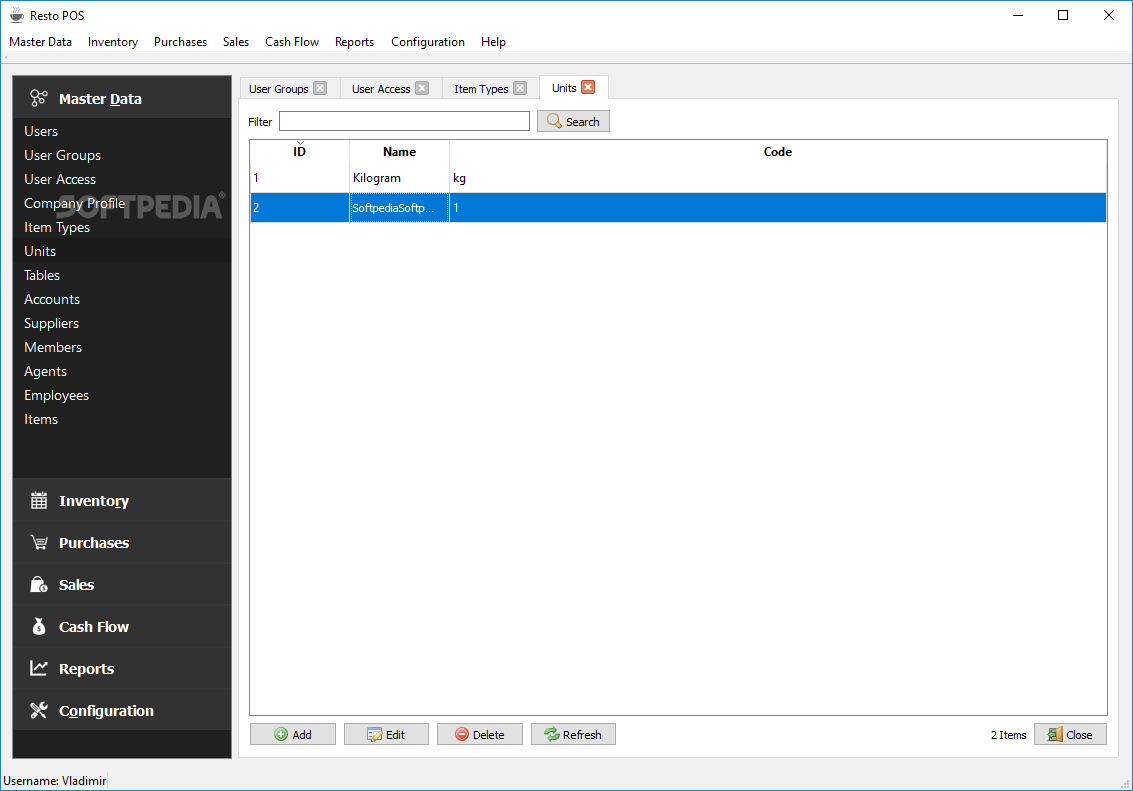Open Users in the sidebar
This screenshot has width=1133, height=791.
coord(41,131)
